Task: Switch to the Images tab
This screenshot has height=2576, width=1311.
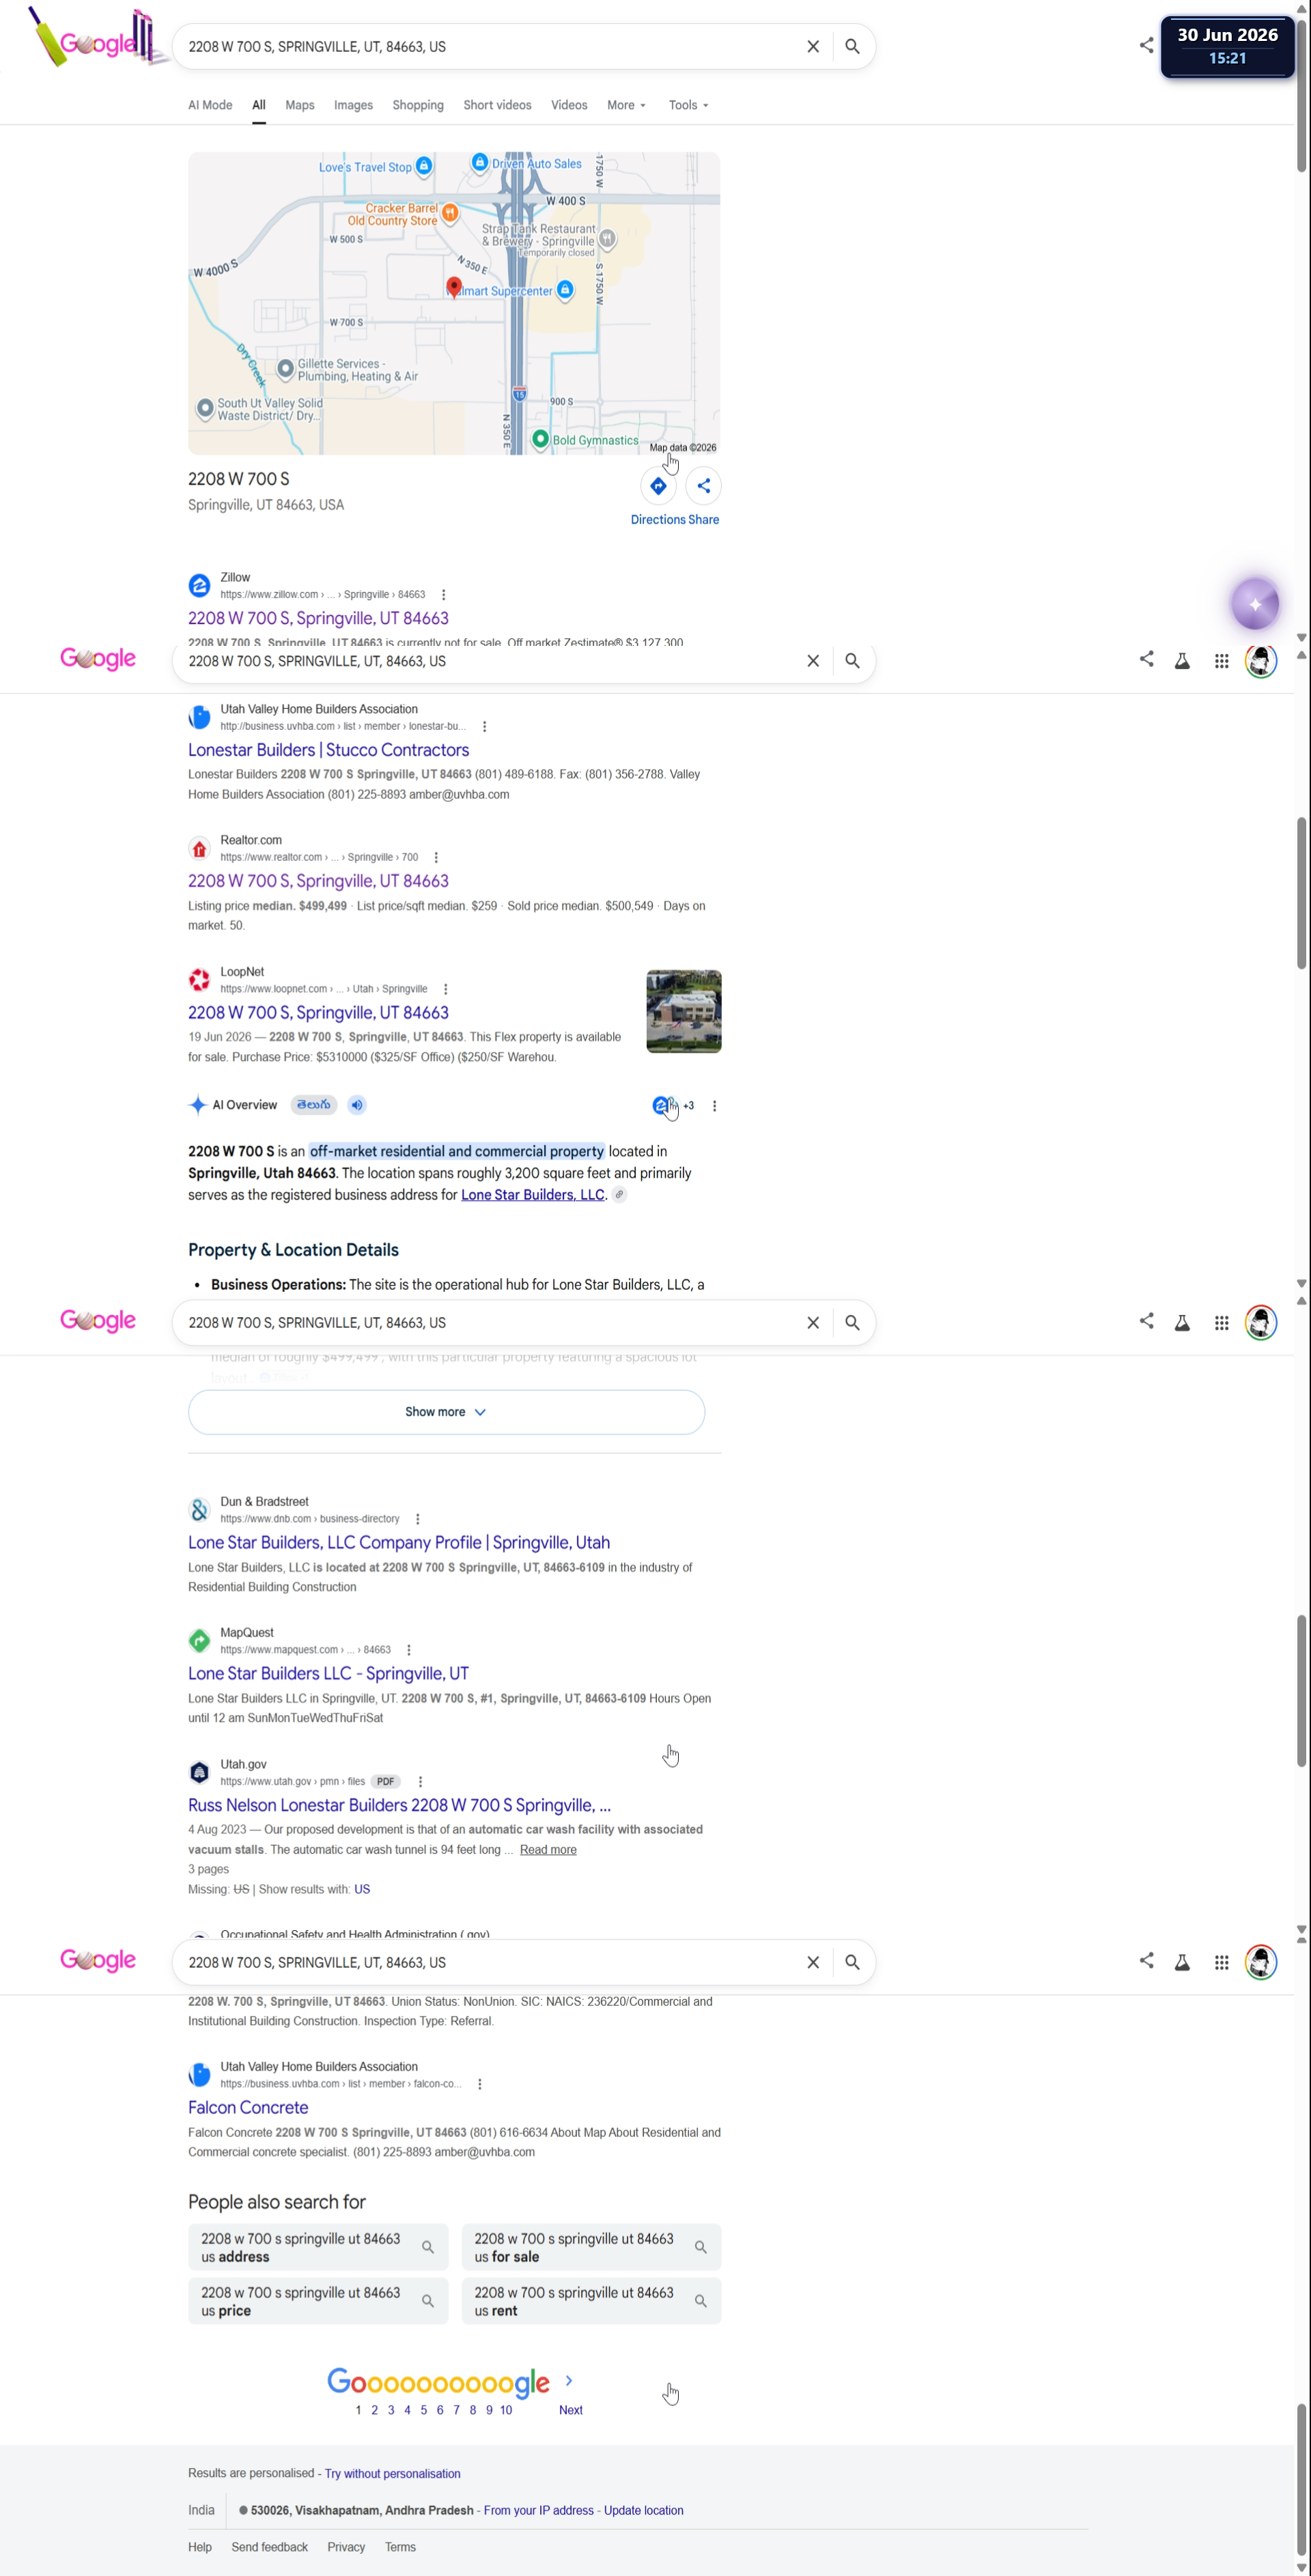Action: point(353,105)
